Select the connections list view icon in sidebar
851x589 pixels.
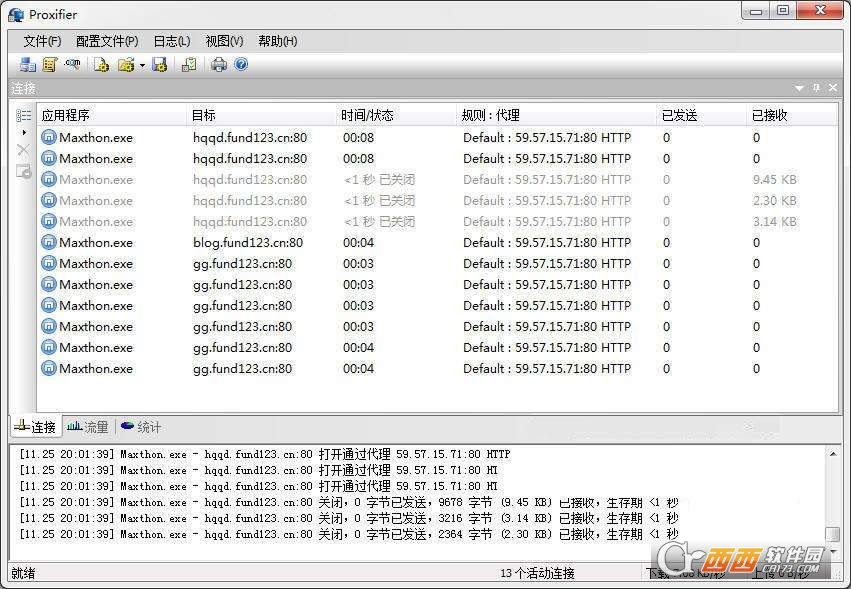click(22, 115)
